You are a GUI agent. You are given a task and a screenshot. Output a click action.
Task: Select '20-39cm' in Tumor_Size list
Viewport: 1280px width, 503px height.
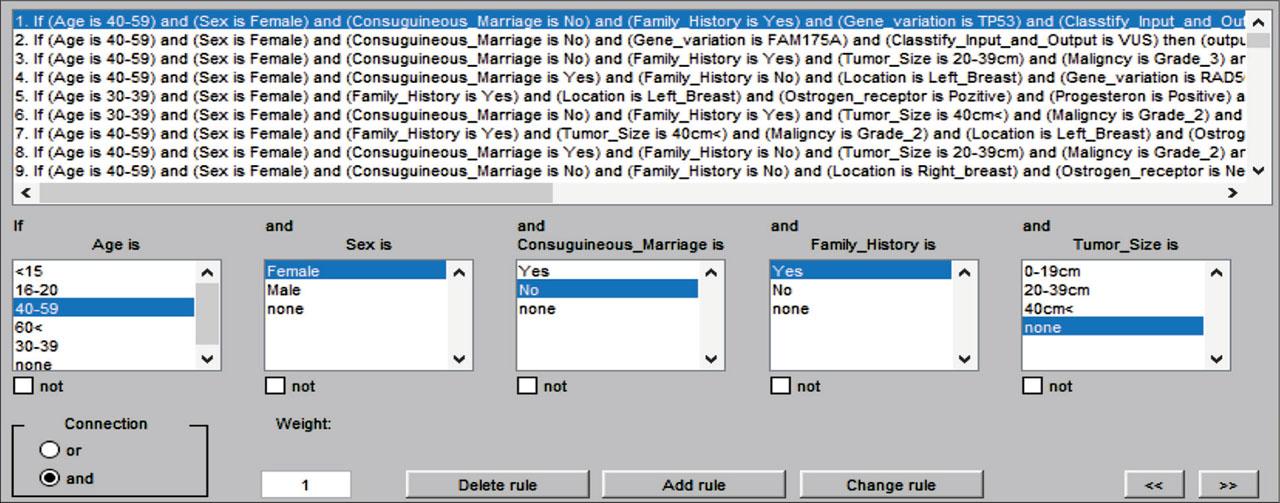click(x=1056, y=290)
